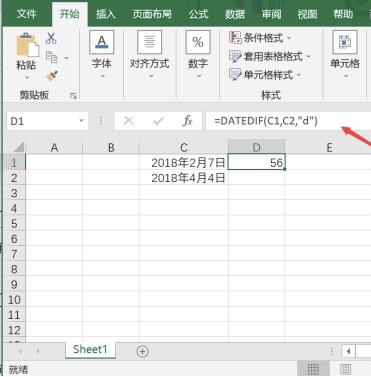Expand the Paste dropdown arrow

click(x=27, y=77)
